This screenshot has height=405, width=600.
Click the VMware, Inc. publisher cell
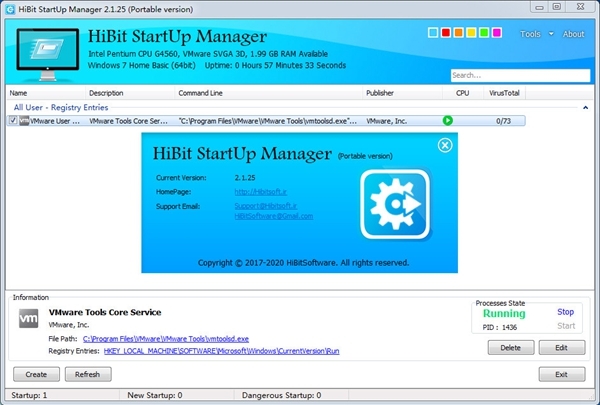tap(386, 121)
